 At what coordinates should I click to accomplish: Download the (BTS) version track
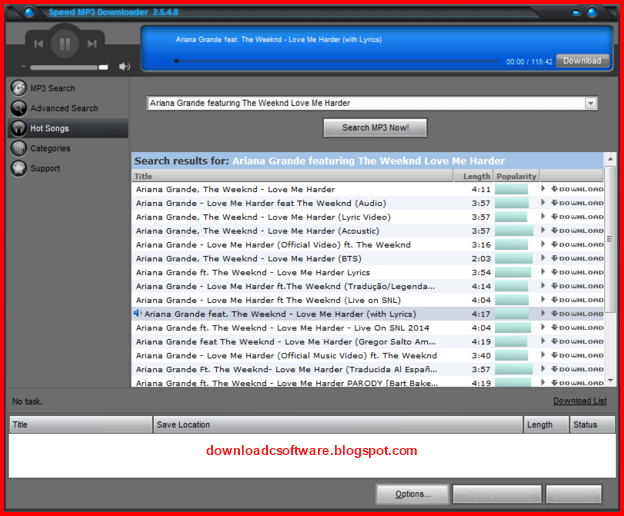(x=577, y=258)
